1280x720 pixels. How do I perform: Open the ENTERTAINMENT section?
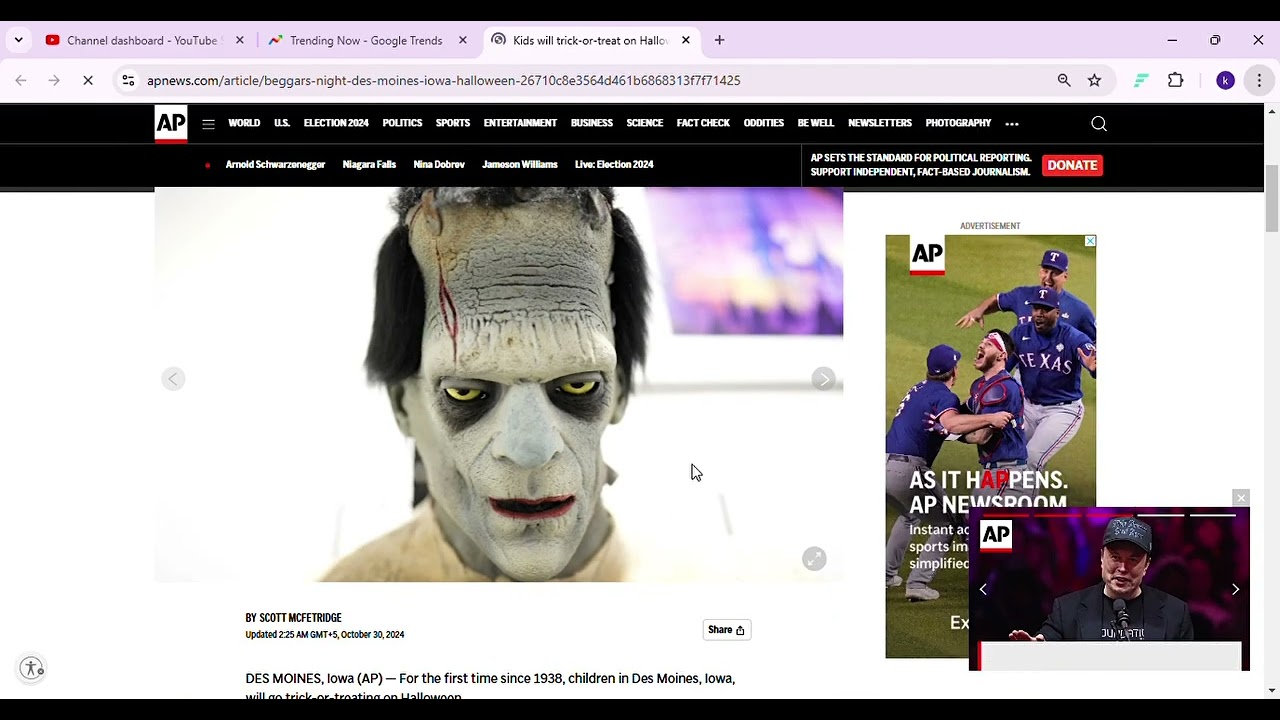tap(520, 123)
